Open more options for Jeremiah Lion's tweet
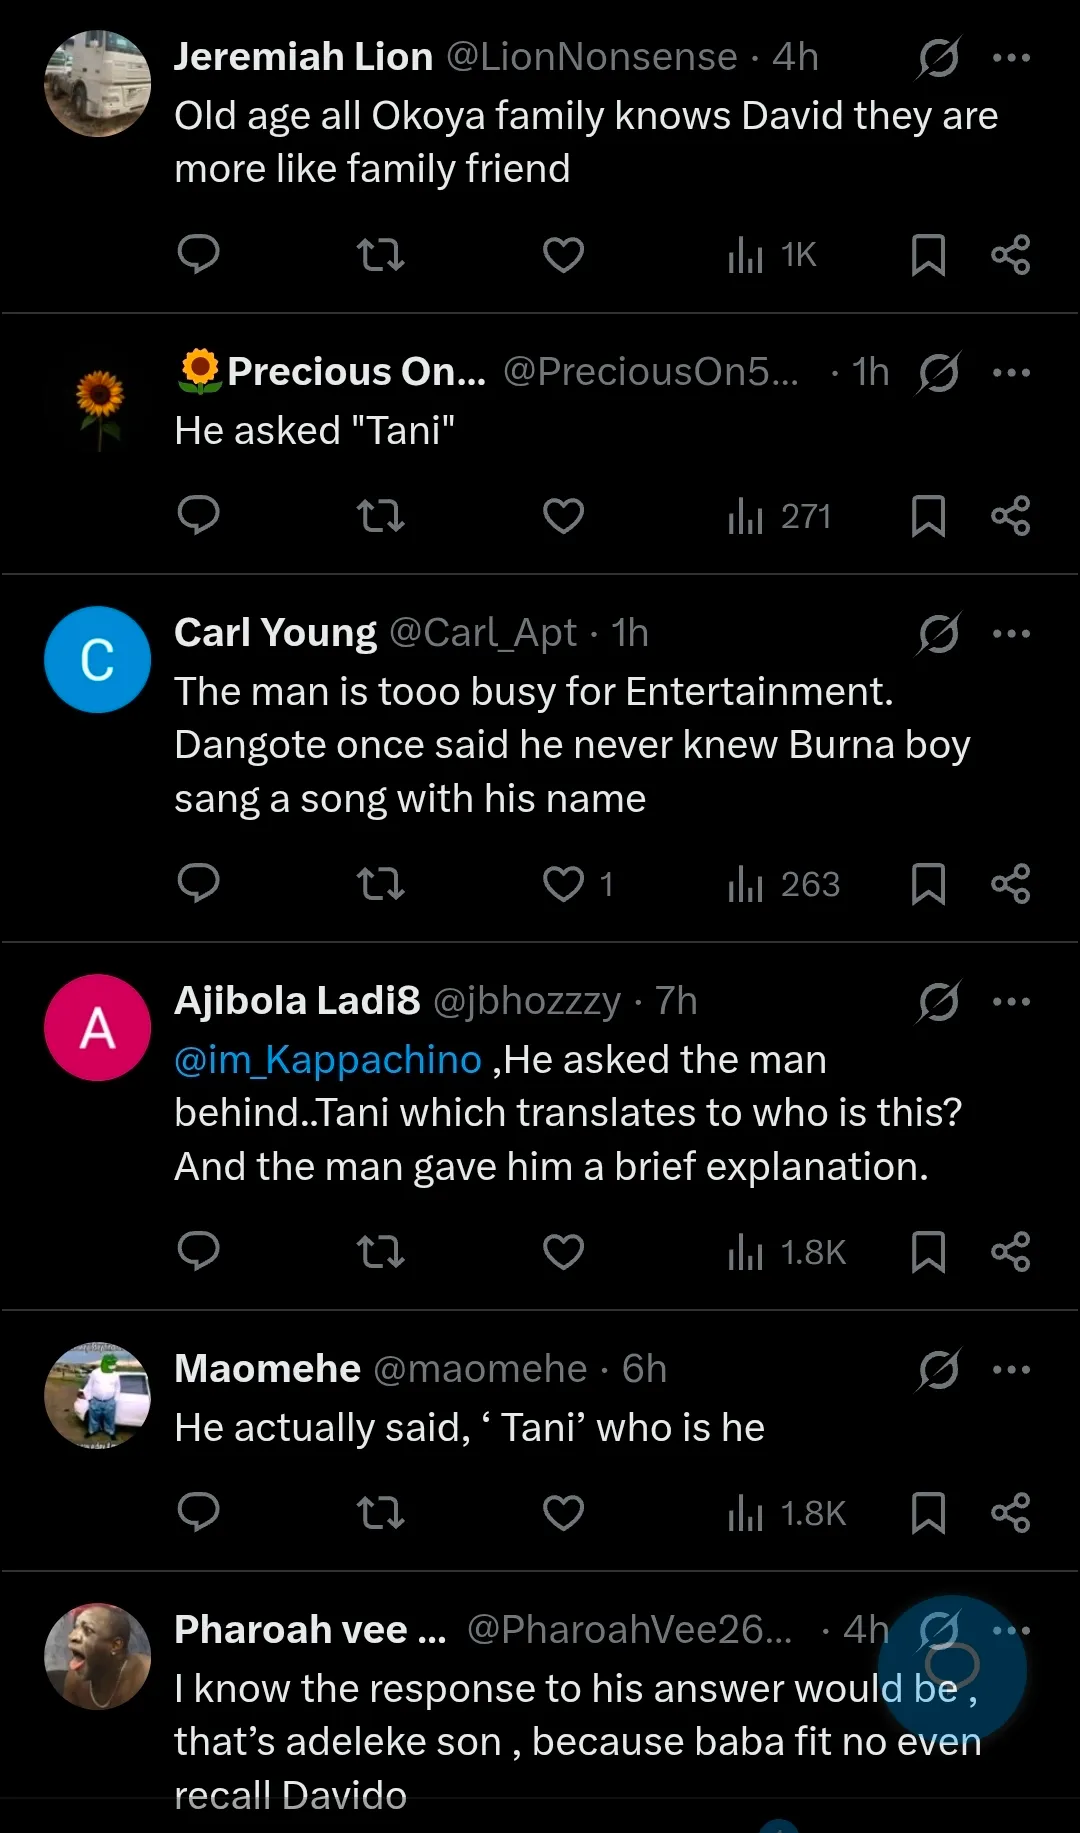This screenshot has width=1080, height=1833. coord(1011,58)
